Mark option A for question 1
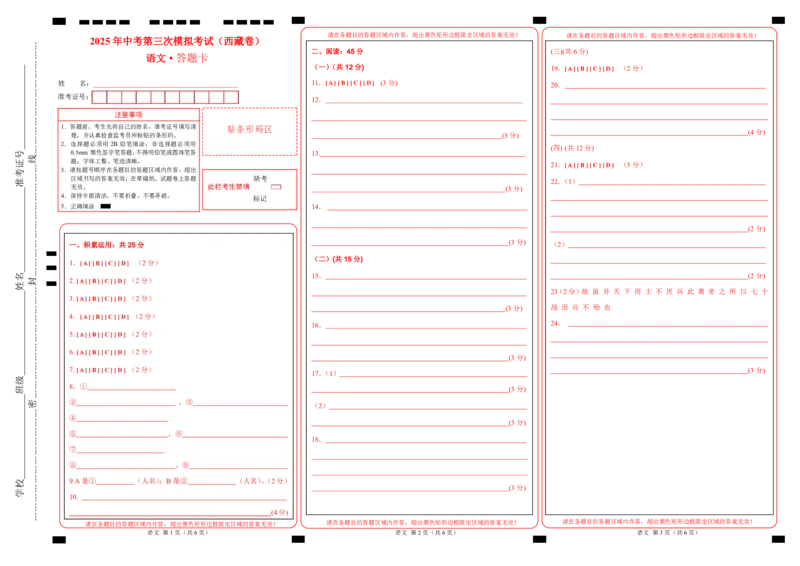The image size is (800, 566). 85,263
